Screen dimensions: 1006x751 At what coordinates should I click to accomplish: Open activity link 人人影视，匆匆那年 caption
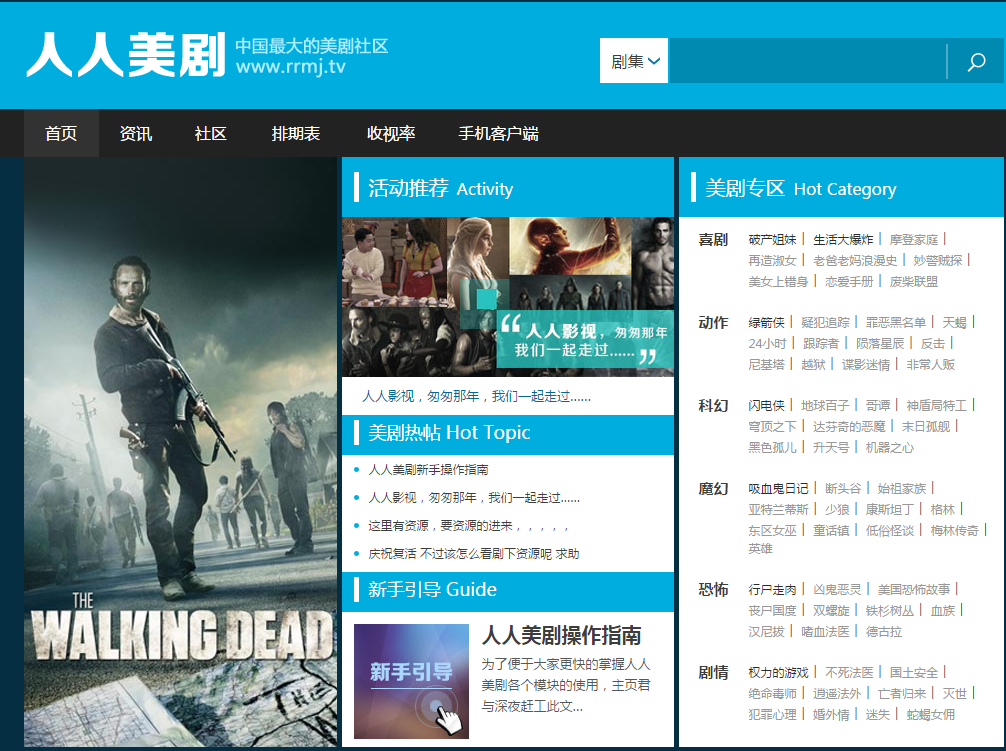477,396
